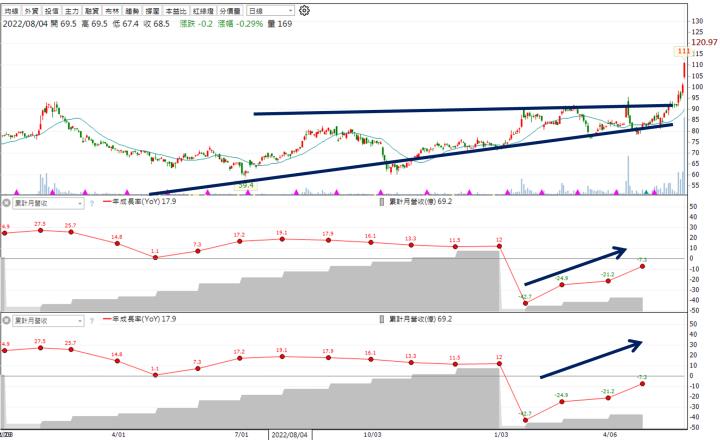Click the 130 price axis label
Screen dimensions: 720x440
pyautogui.click(x=697, y=21)
